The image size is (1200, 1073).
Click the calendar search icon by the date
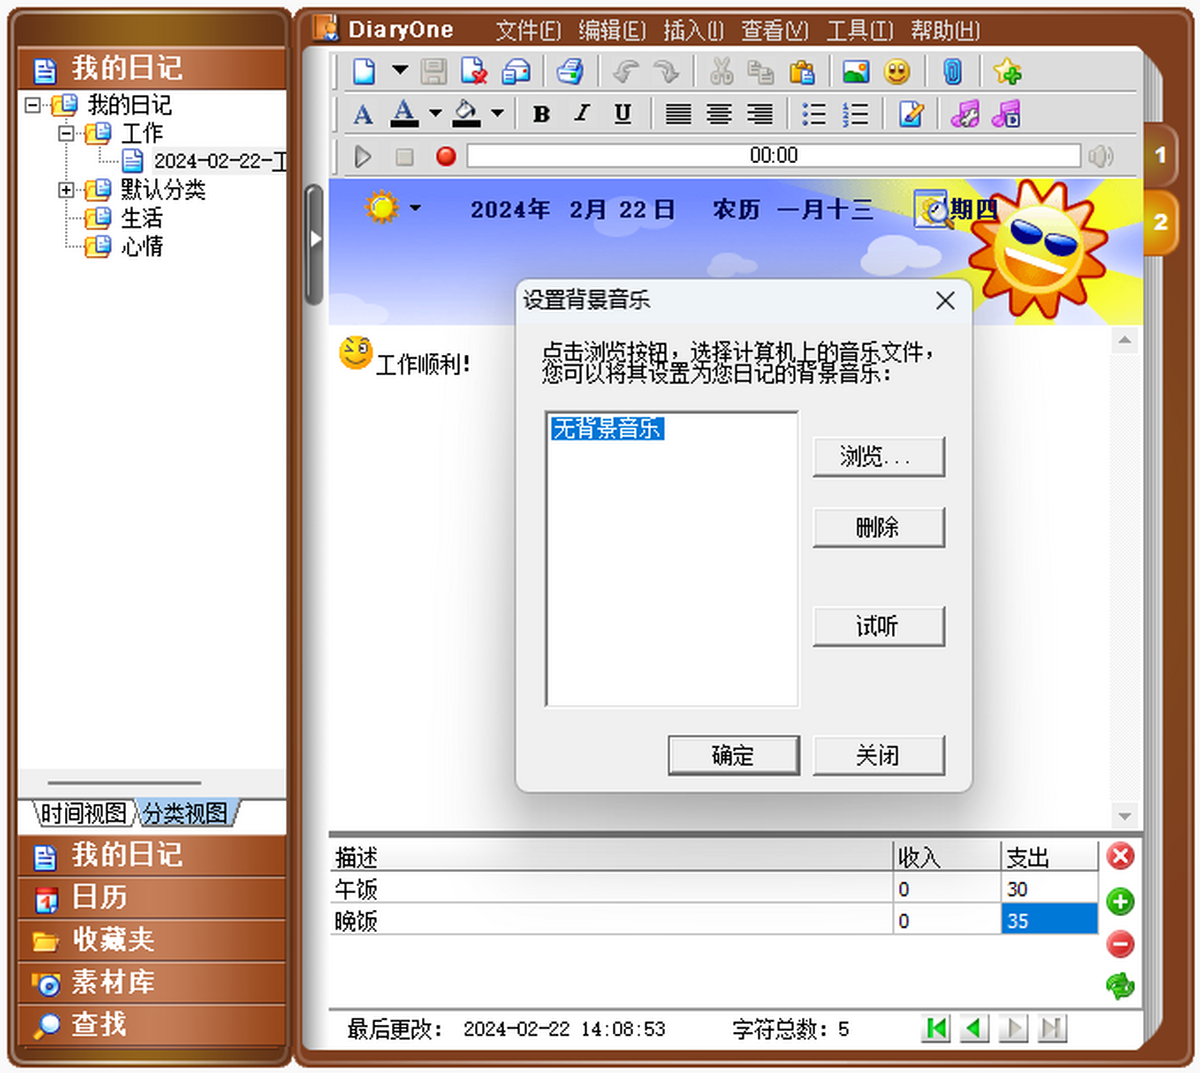coord(934,209)
